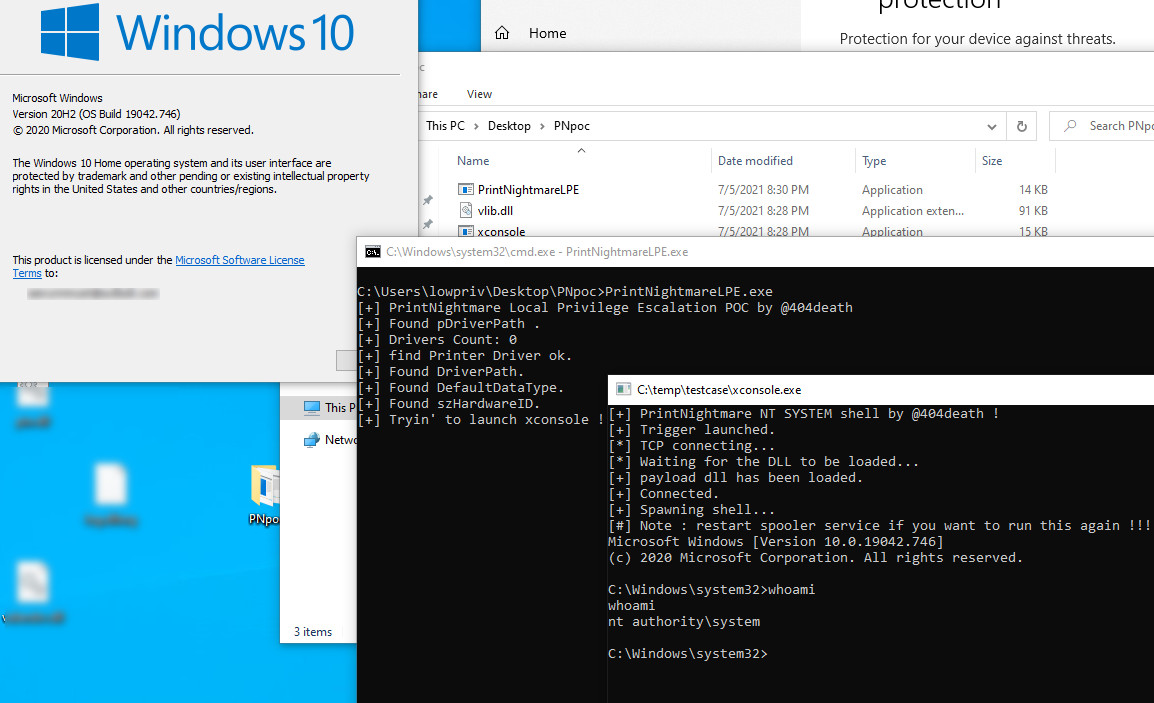
Task: Sort files by Name column
Action: pos(473,160)
